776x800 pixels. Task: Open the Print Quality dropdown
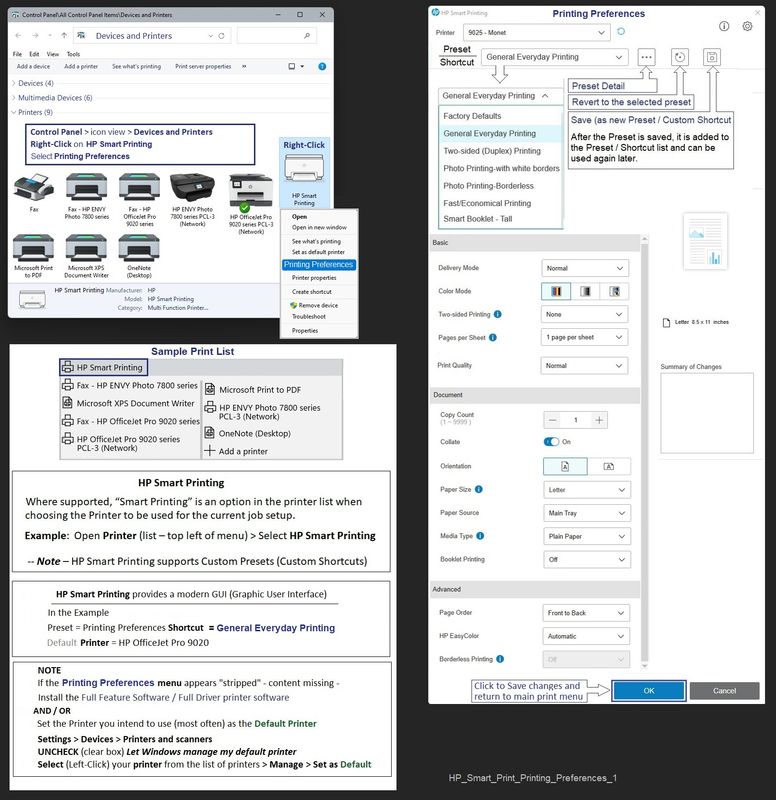point(584,366)
